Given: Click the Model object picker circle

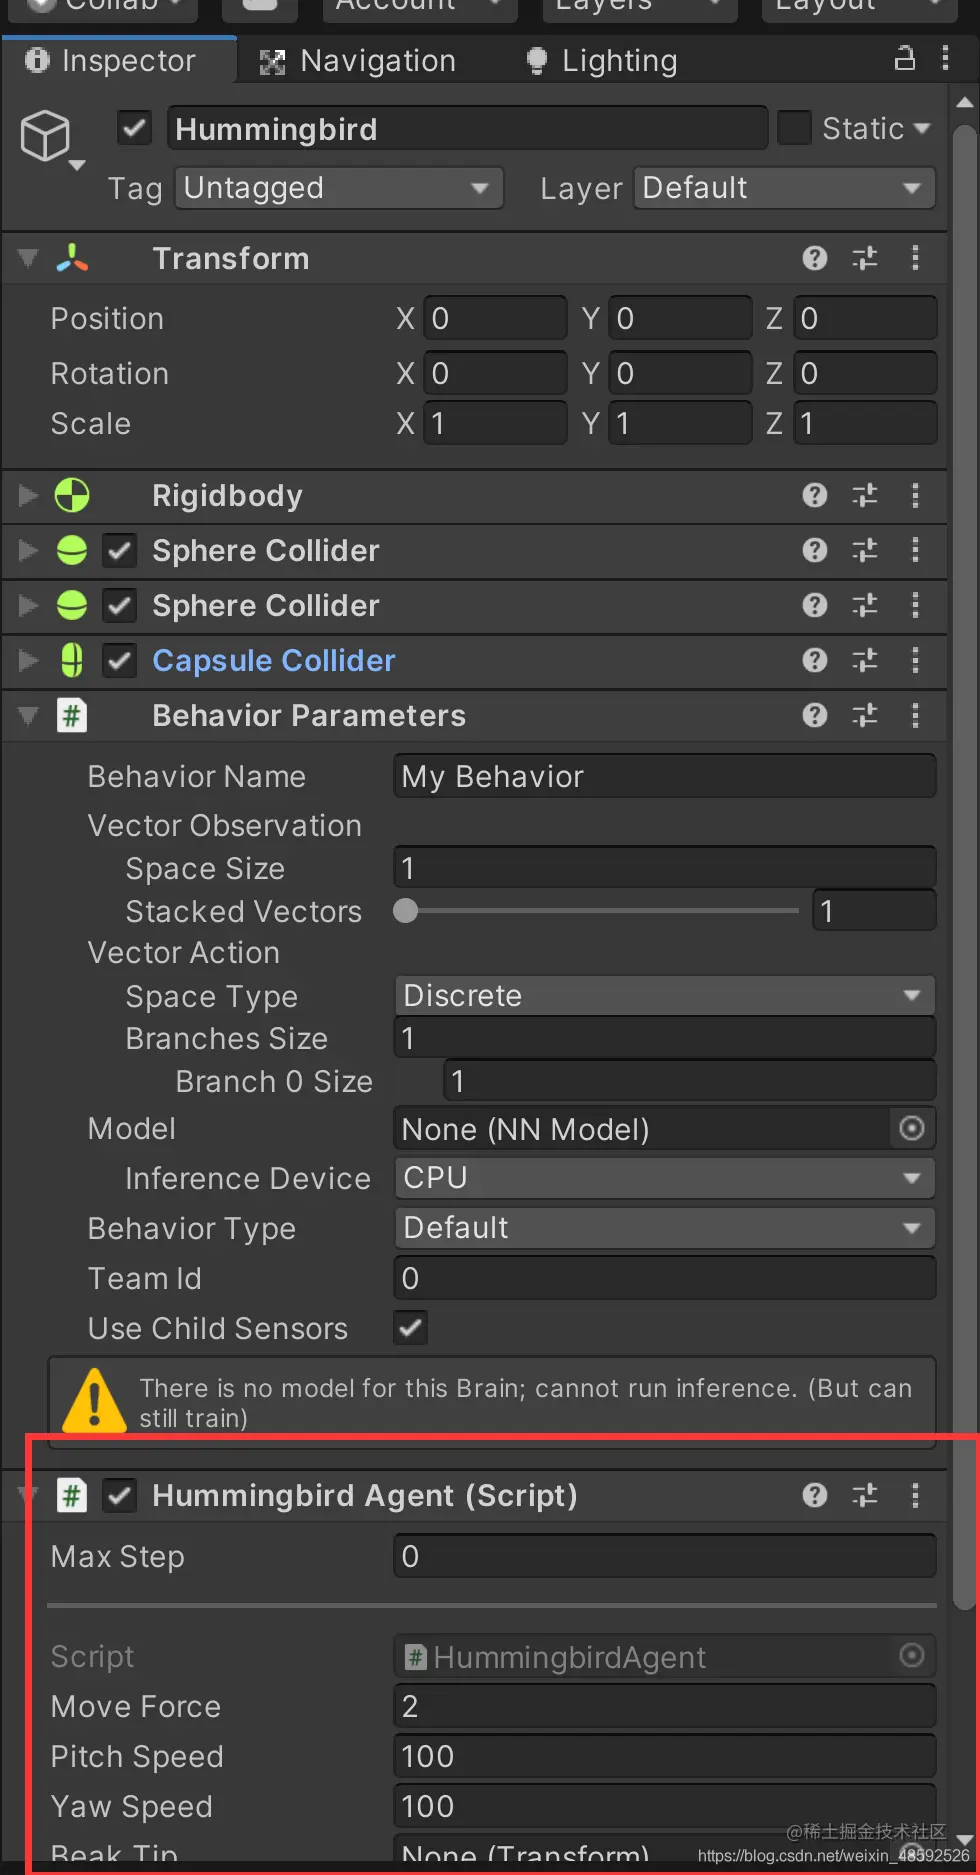Looking at the screenshot, I should point(911,1129).
